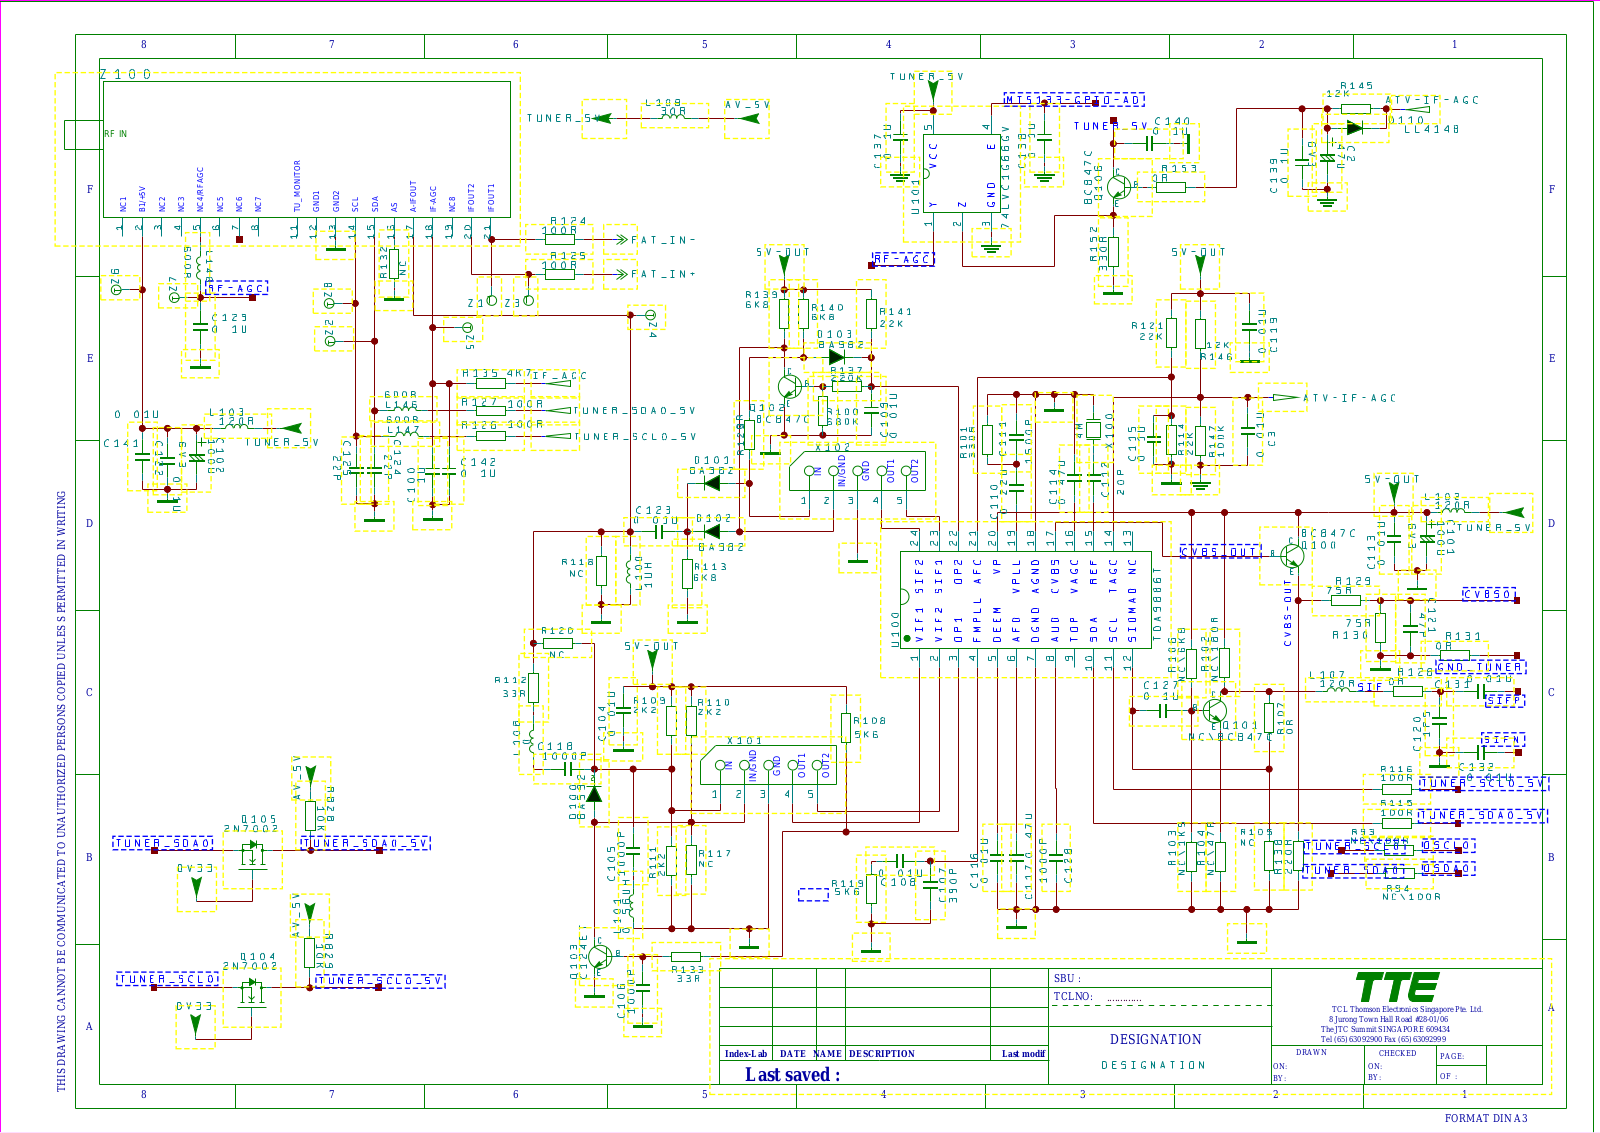Click the R112 33R resistor label

[x=511, y=687]
